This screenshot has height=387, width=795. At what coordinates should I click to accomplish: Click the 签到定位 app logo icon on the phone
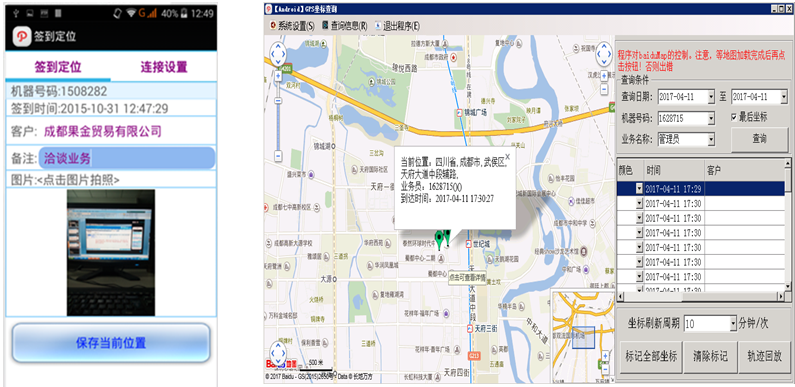click(21, 37)
